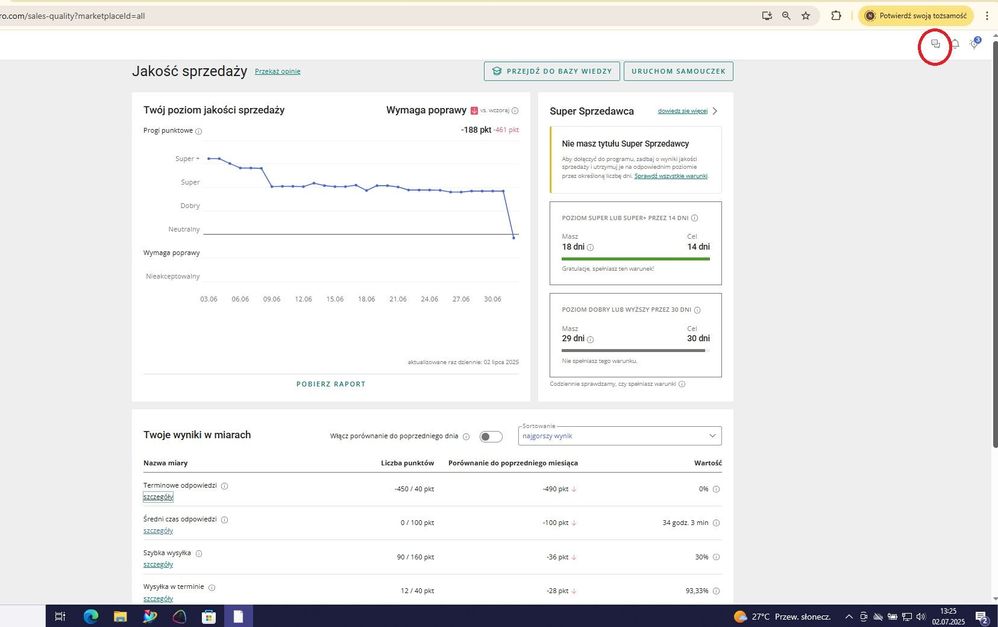998x627 pixels.
Task: Open the messages chat icon in the header
Action: pos(935,44)
